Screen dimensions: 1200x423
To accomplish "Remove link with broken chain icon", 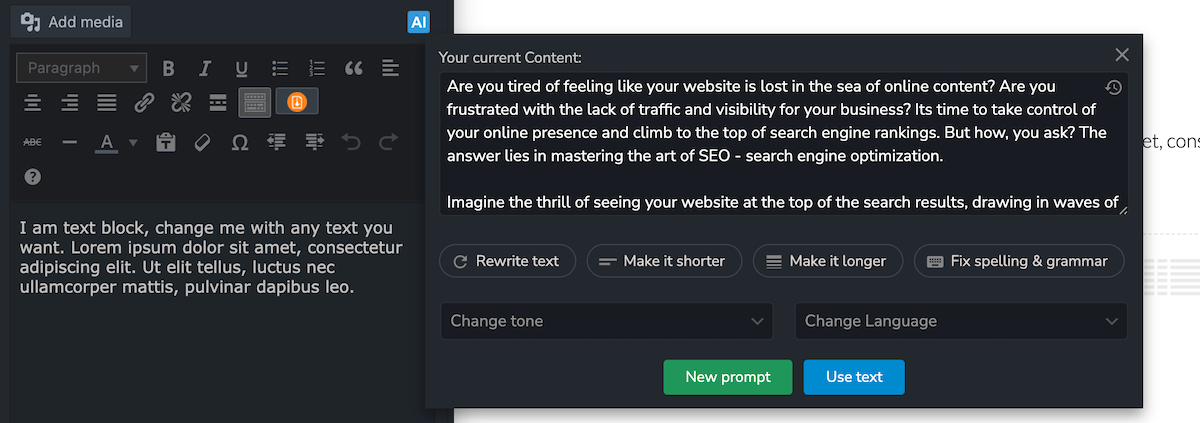I will [181, 102].
